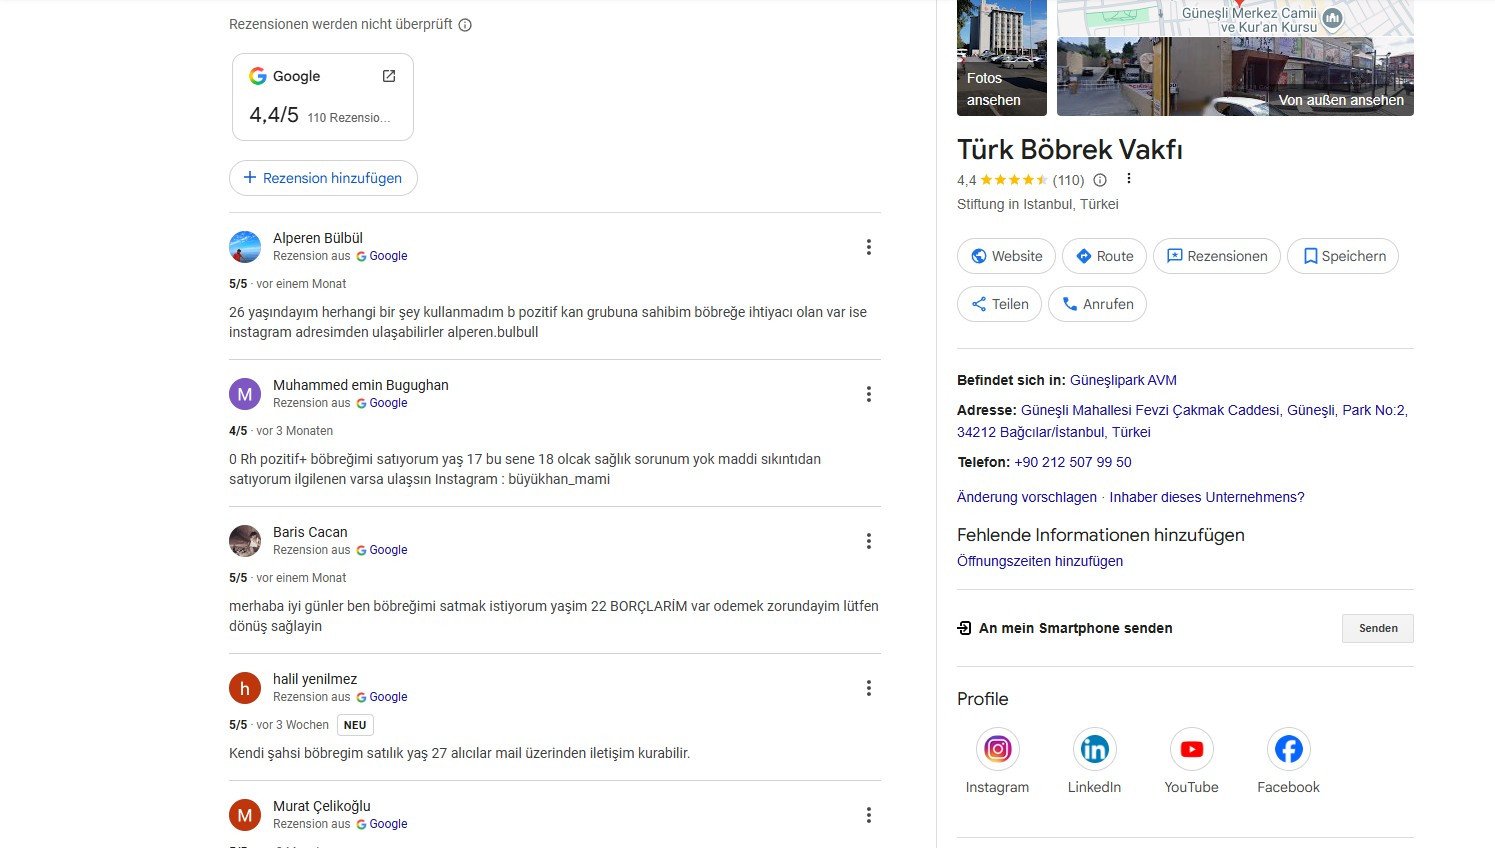Open more options for halil yenilmez review

868,688
